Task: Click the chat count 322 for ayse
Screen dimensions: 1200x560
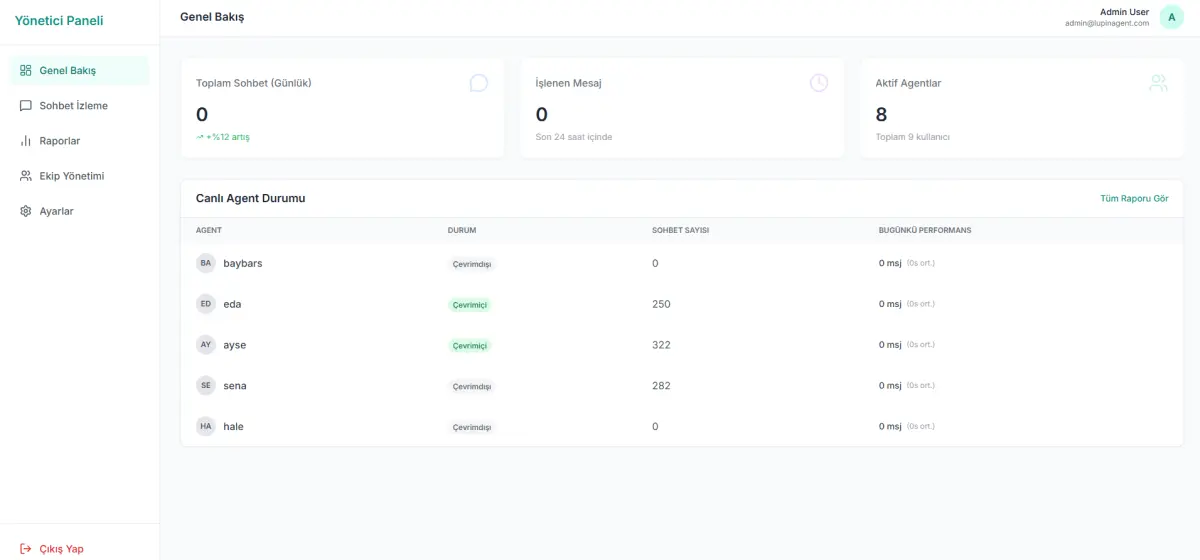Action: coord(661,345)
